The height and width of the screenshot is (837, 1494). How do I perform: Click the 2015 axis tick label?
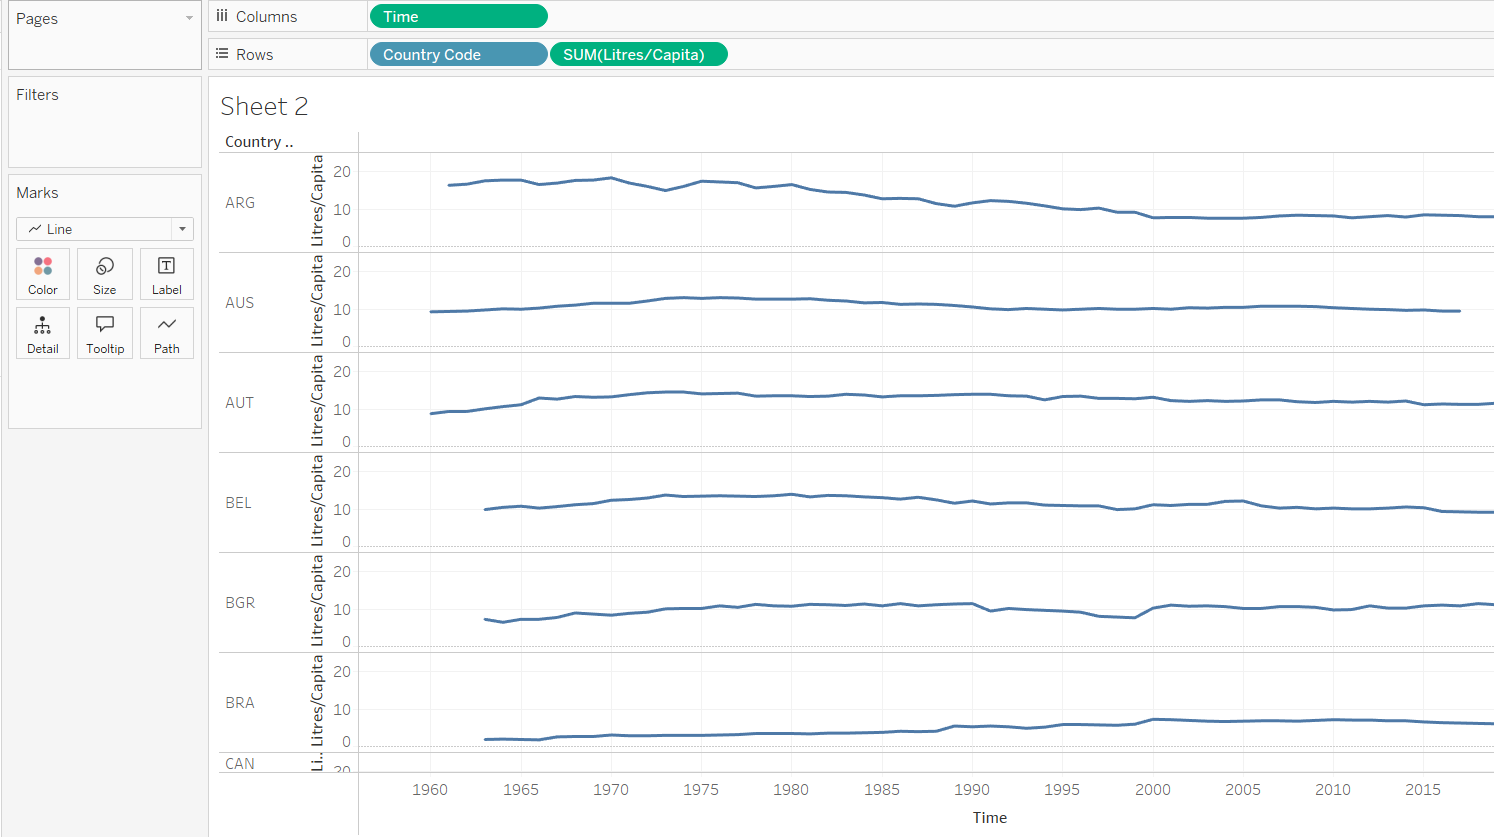point(1423,790)
